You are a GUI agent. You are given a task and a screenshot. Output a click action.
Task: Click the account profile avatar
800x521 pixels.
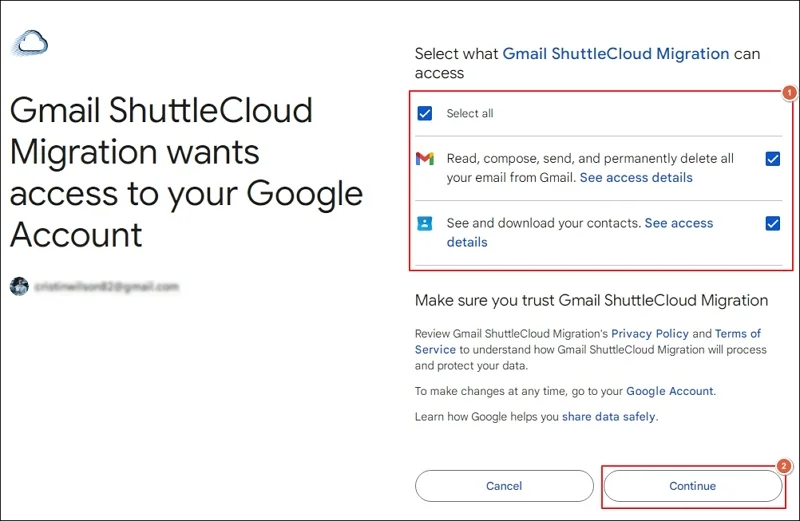(x=19, y=286)
